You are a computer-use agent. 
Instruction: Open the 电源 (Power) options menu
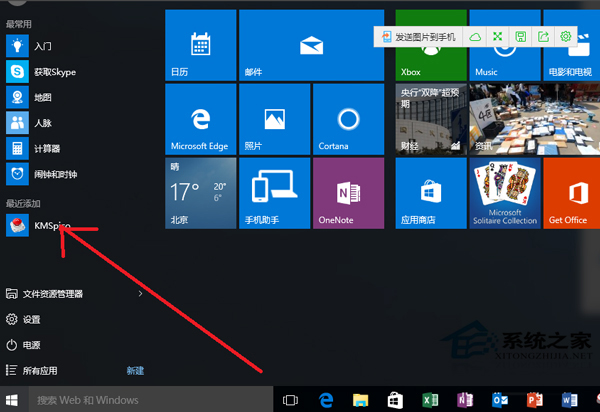click(30, 345)
